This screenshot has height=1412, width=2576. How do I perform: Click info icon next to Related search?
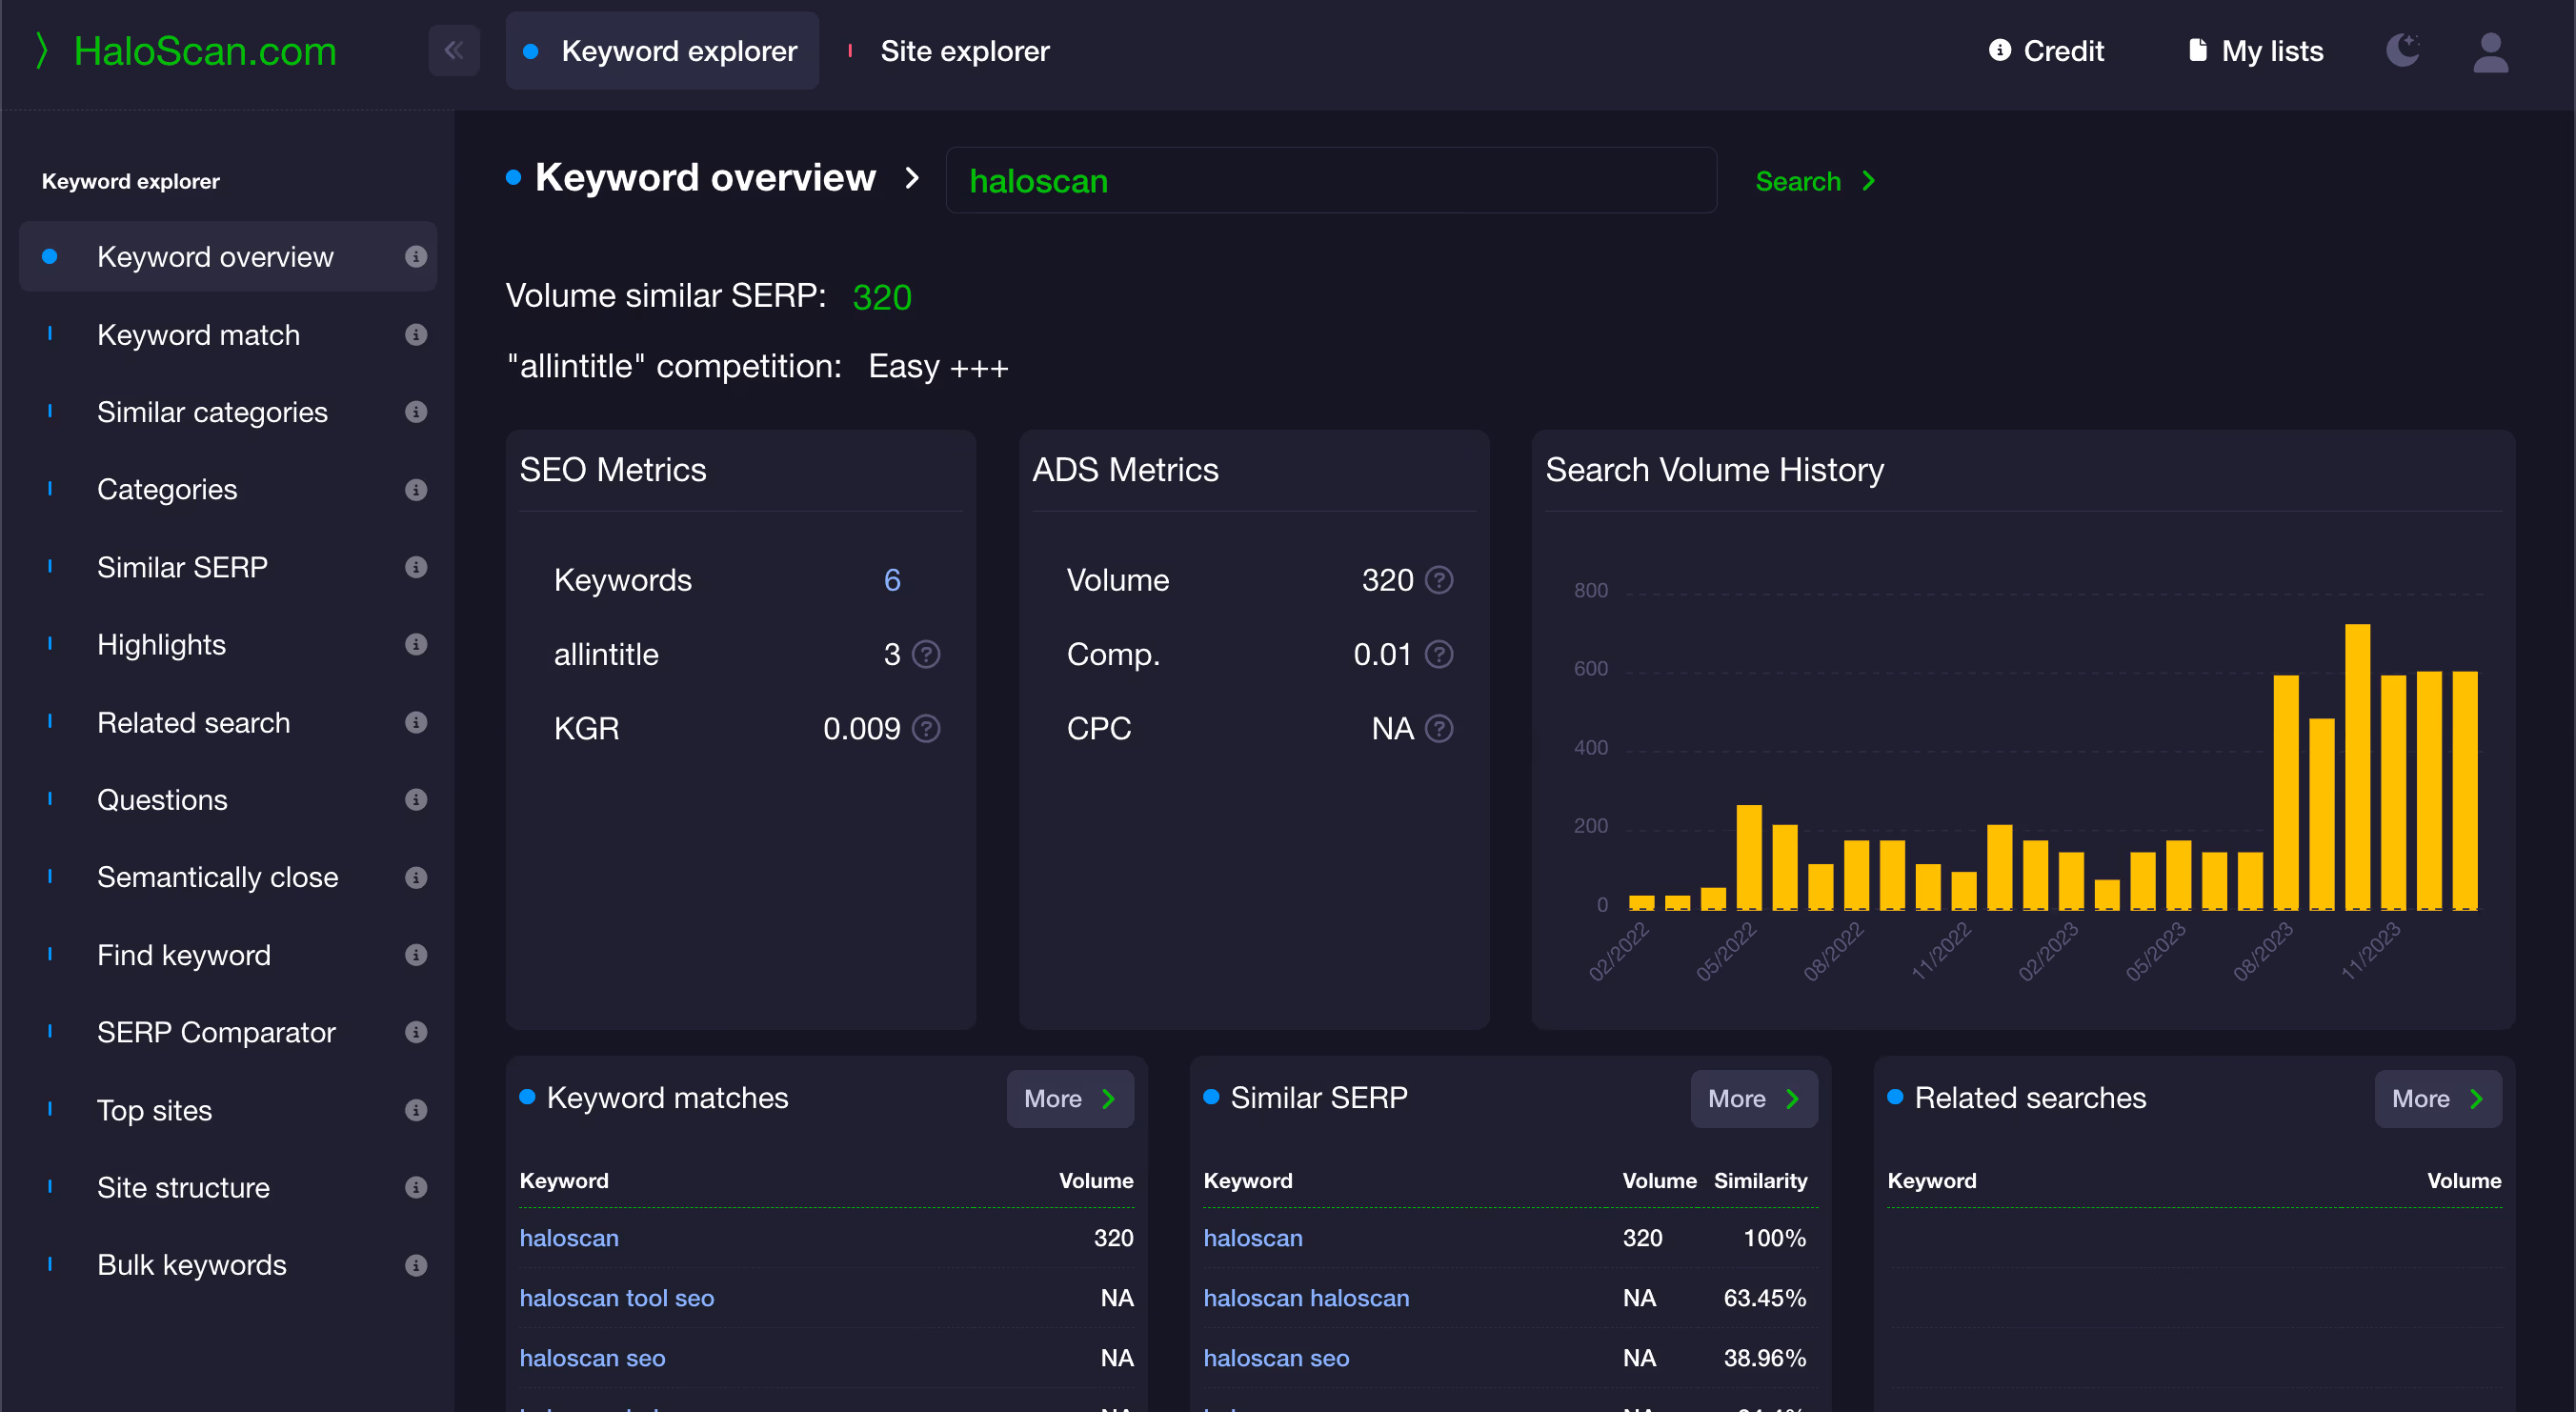[x=416, y=722]
